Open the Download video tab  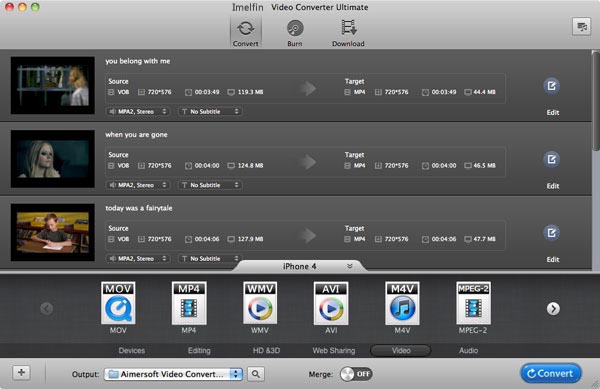pos(348,33)
